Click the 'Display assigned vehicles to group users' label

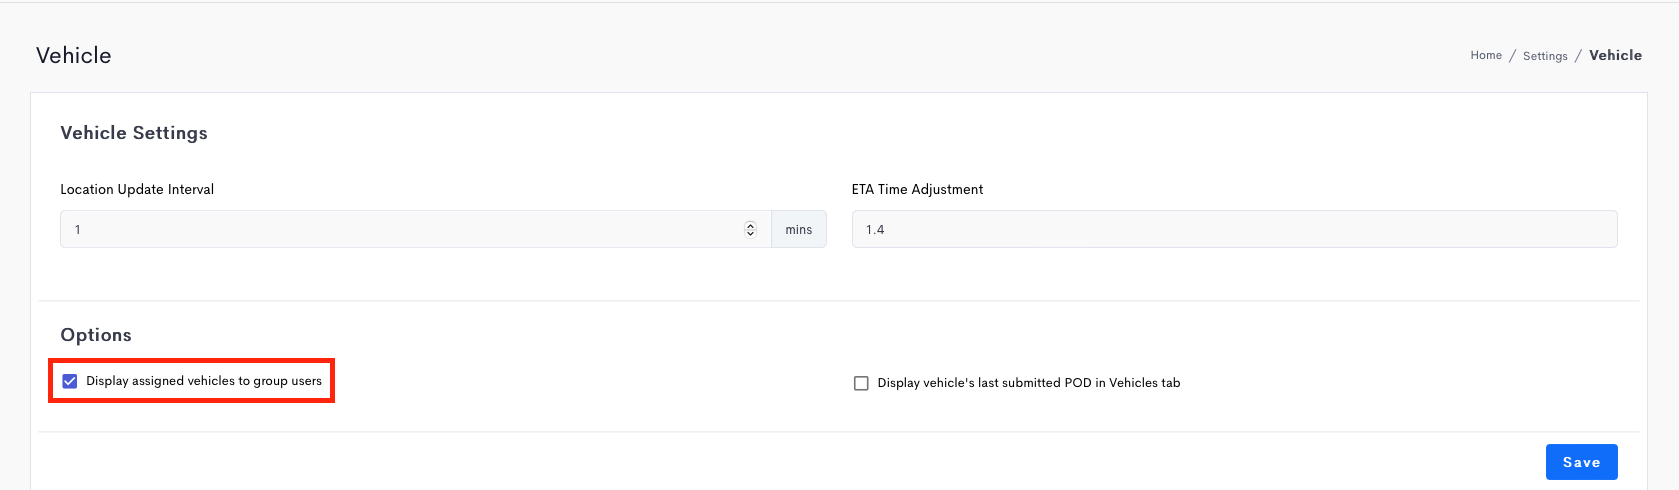(x=204, y=381)
